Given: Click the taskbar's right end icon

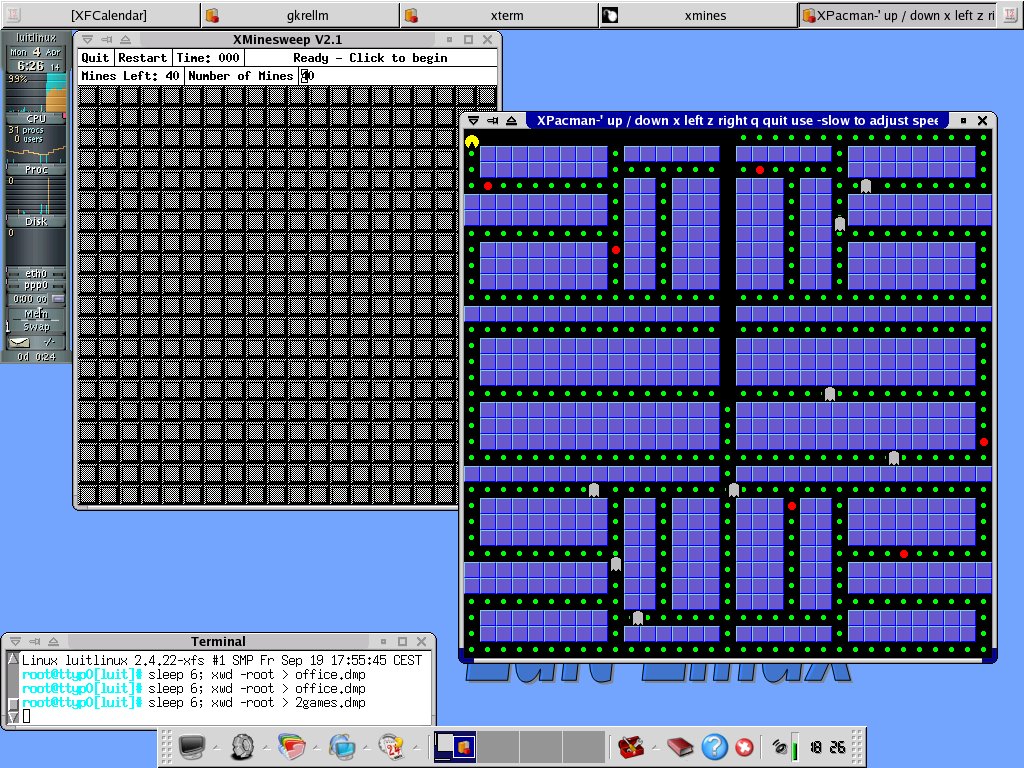Looking at the screenshot, I should point(1010,14).
